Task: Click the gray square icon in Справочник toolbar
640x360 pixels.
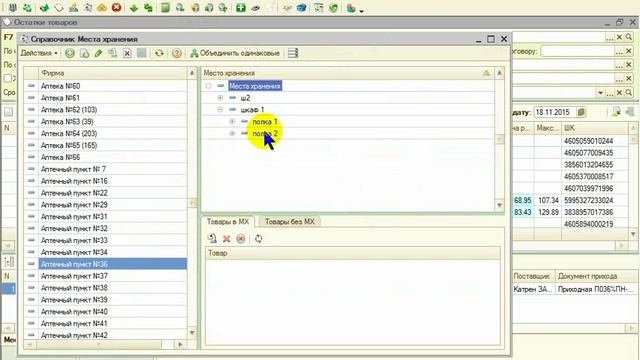Action: click(x=142, y=53)
